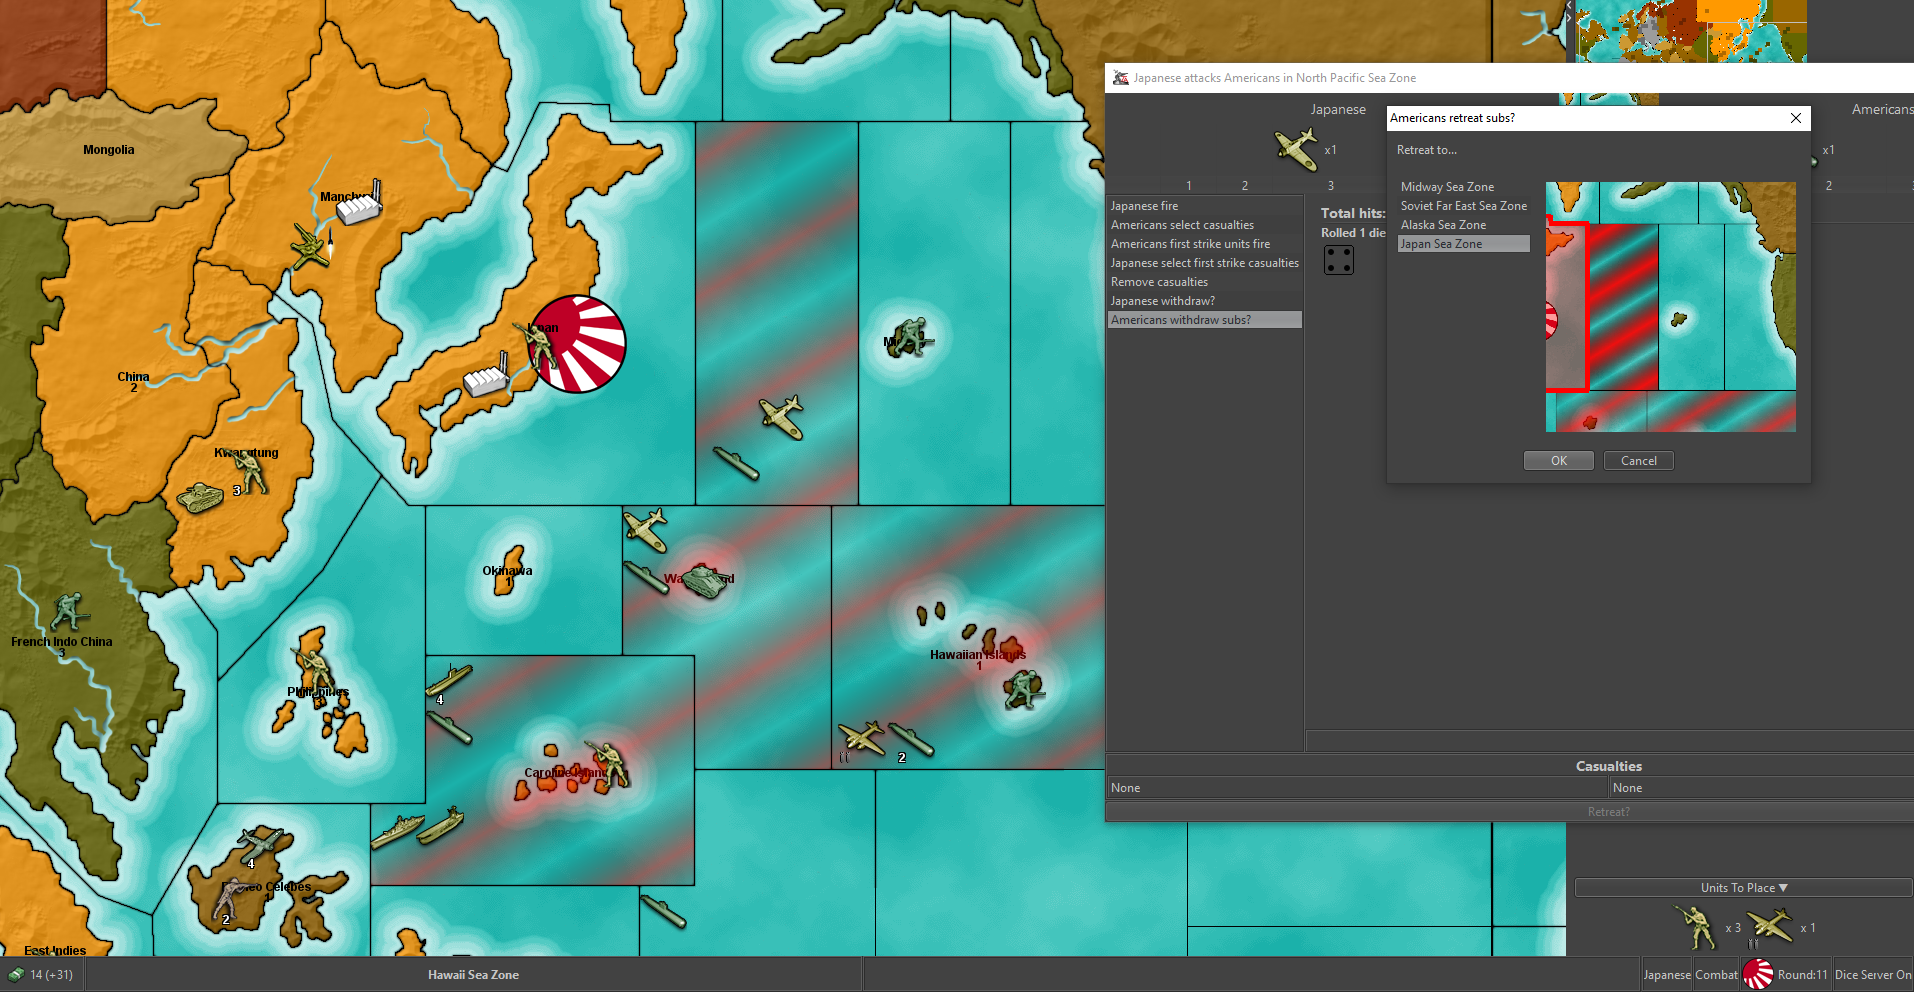Click the tank unit on Wake Island

704,581
